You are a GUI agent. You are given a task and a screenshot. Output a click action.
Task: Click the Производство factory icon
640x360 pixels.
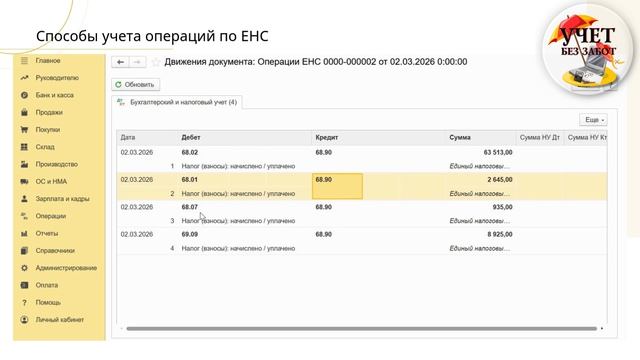[x=24, y=164]
